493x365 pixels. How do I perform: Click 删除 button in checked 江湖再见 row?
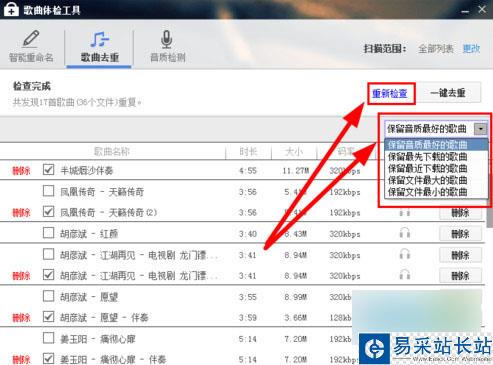click(460, 276)
